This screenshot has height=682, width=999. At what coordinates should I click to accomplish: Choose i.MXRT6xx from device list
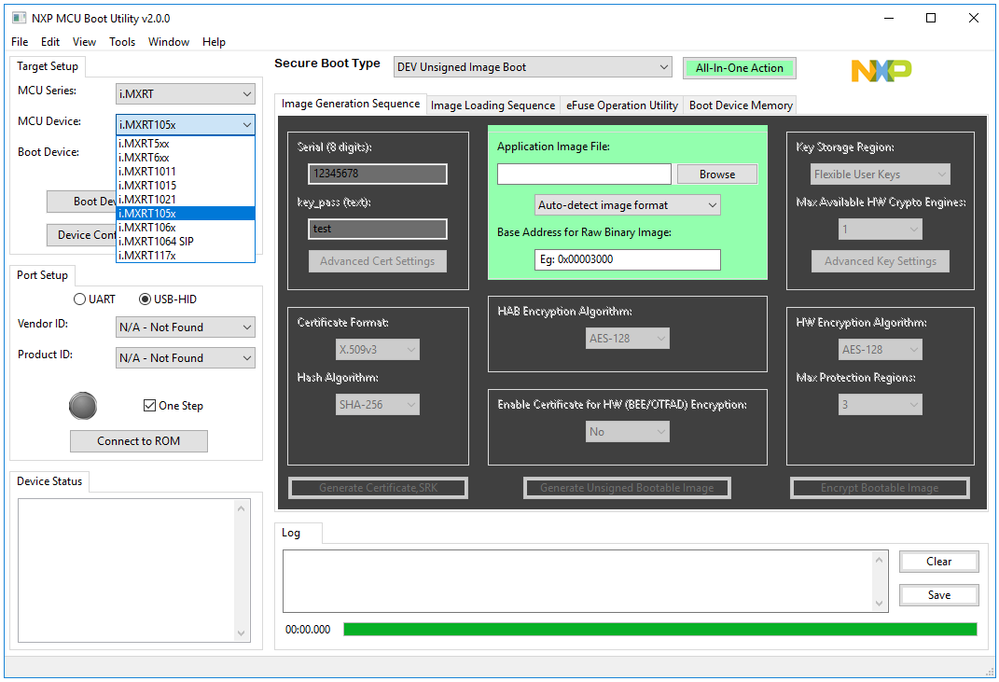(x=185, y=157)
